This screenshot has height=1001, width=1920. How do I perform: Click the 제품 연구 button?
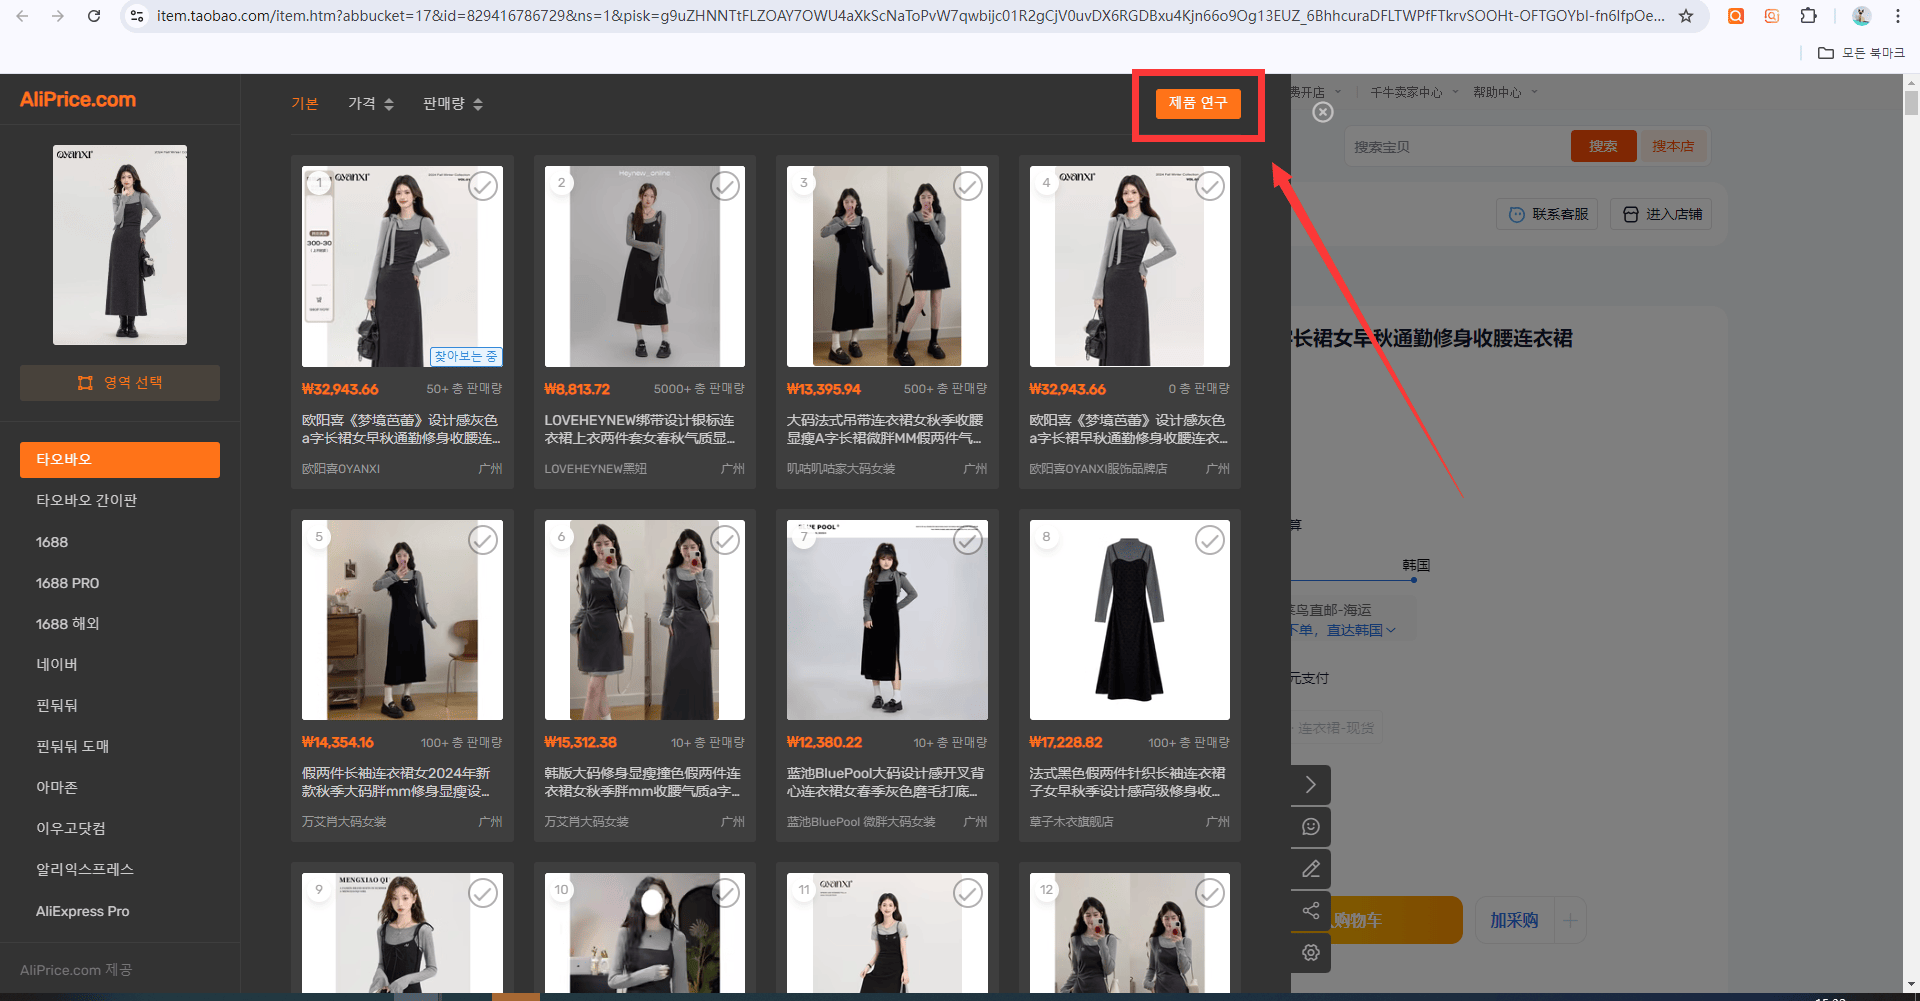1198,104
